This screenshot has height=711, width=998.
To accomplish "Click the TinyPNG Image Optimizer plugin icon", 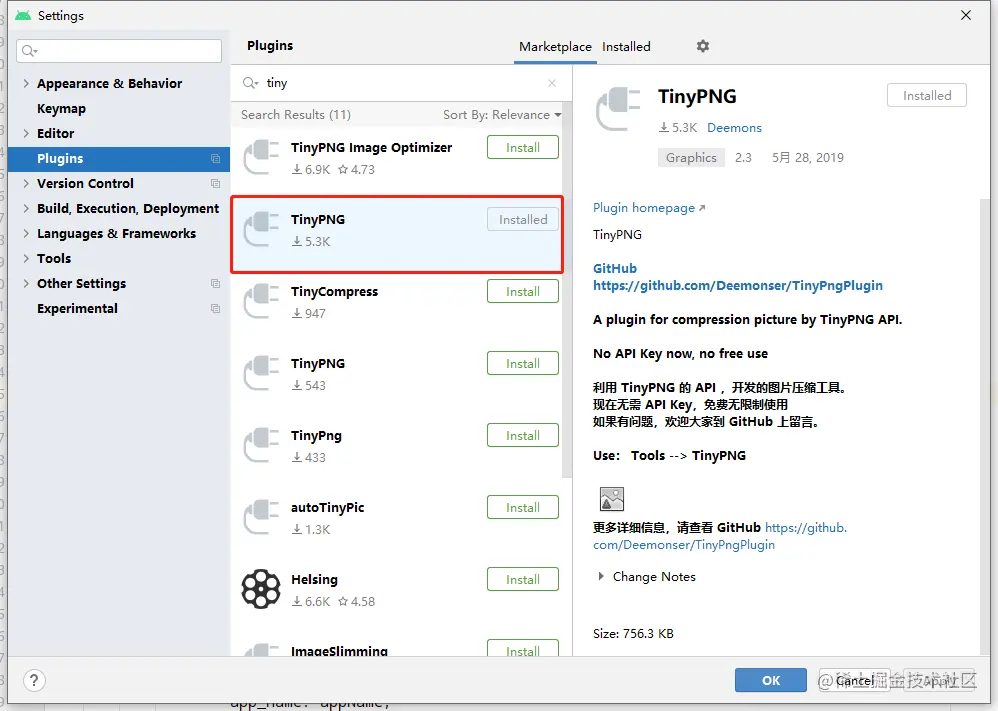I will point(261,157).
